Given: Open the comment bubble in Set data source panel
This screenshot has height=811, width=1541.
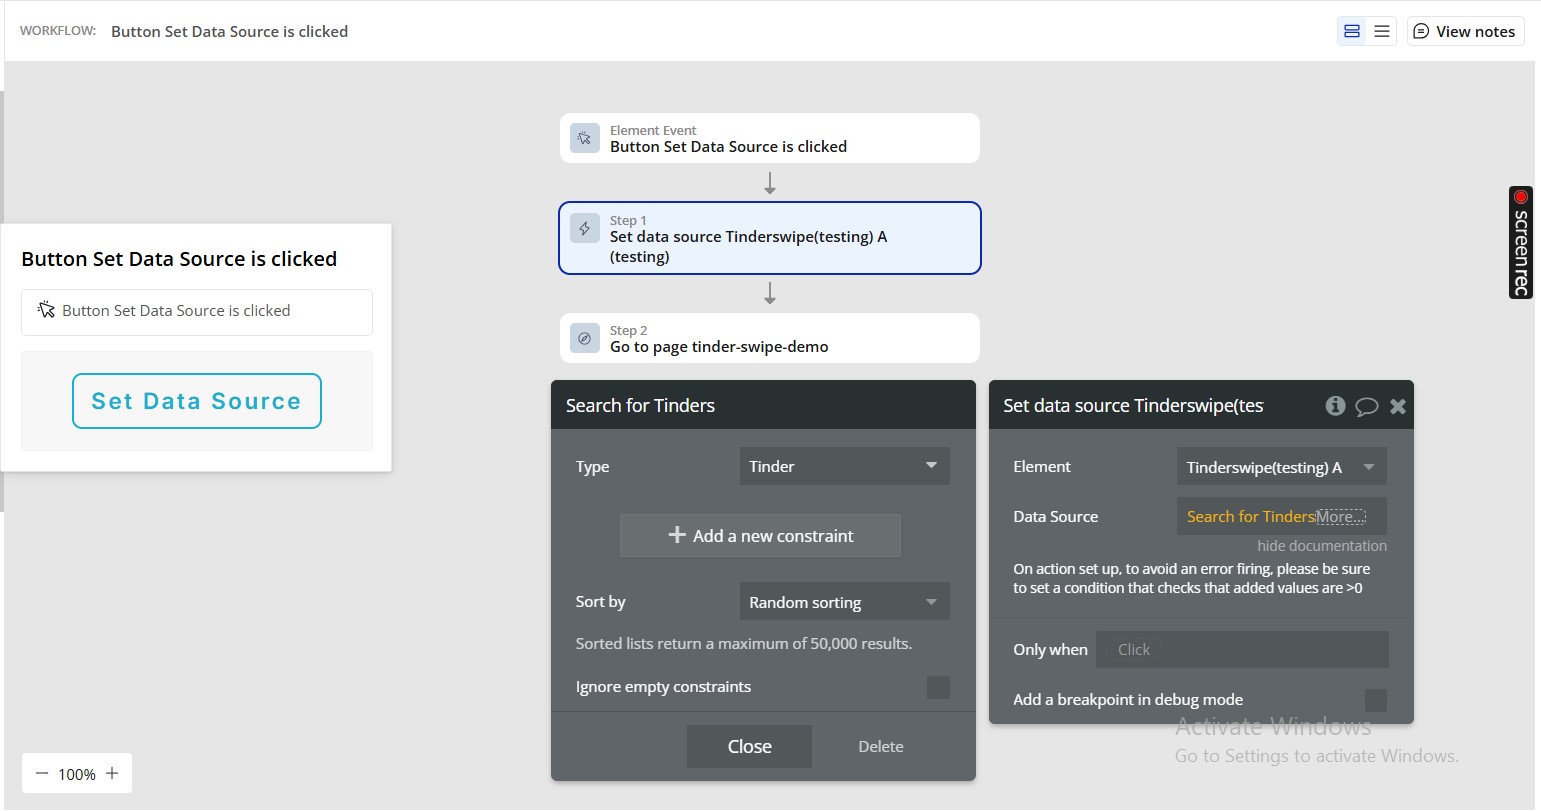Looking at the screenshot, I should click(1366, 406).
